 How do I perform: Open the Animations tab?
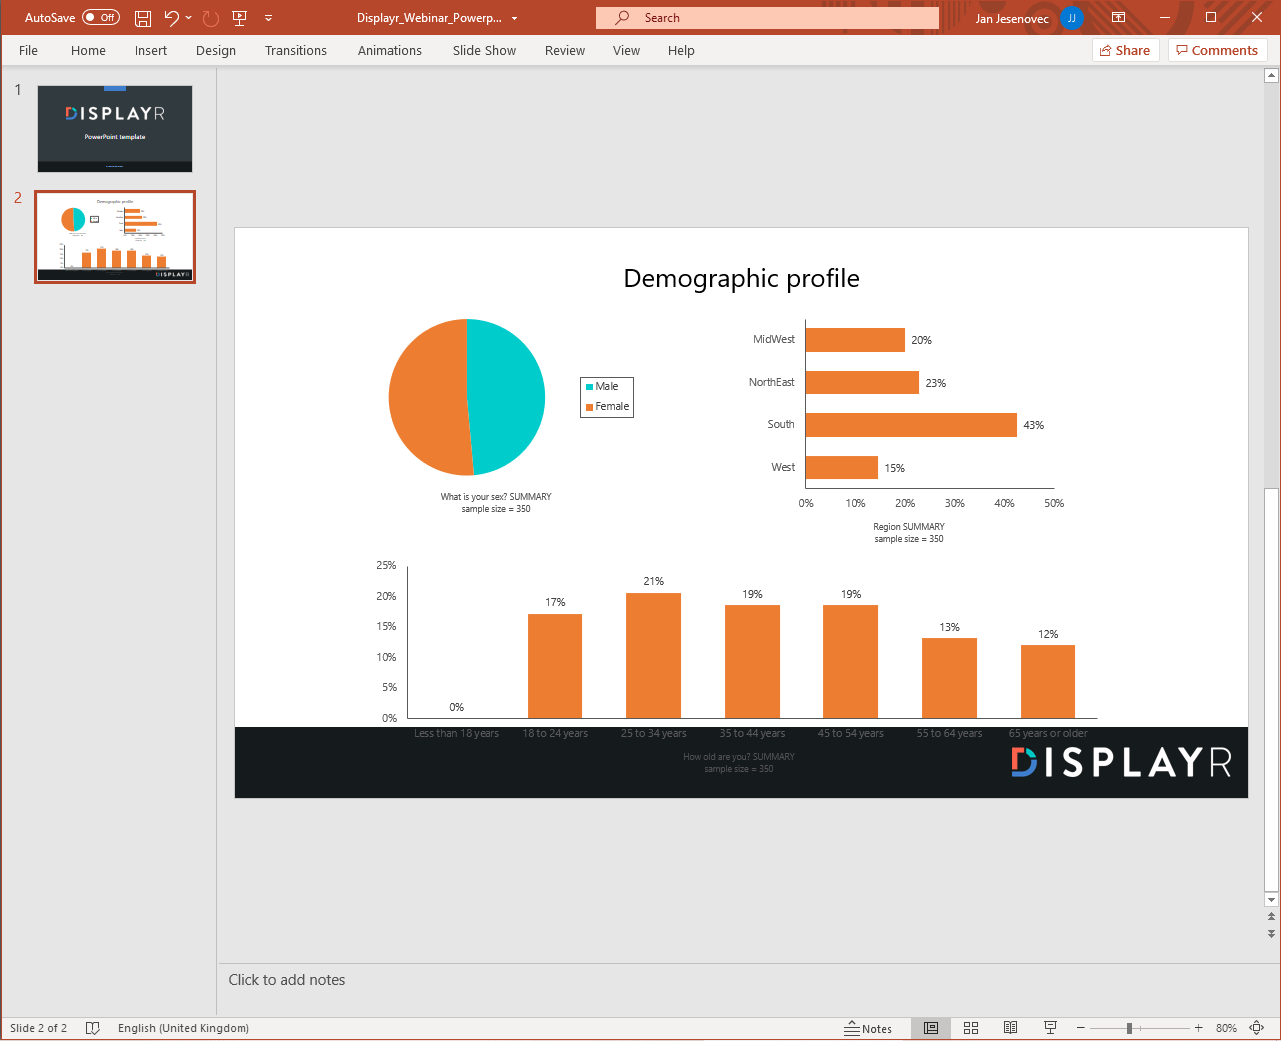[389, 51]
